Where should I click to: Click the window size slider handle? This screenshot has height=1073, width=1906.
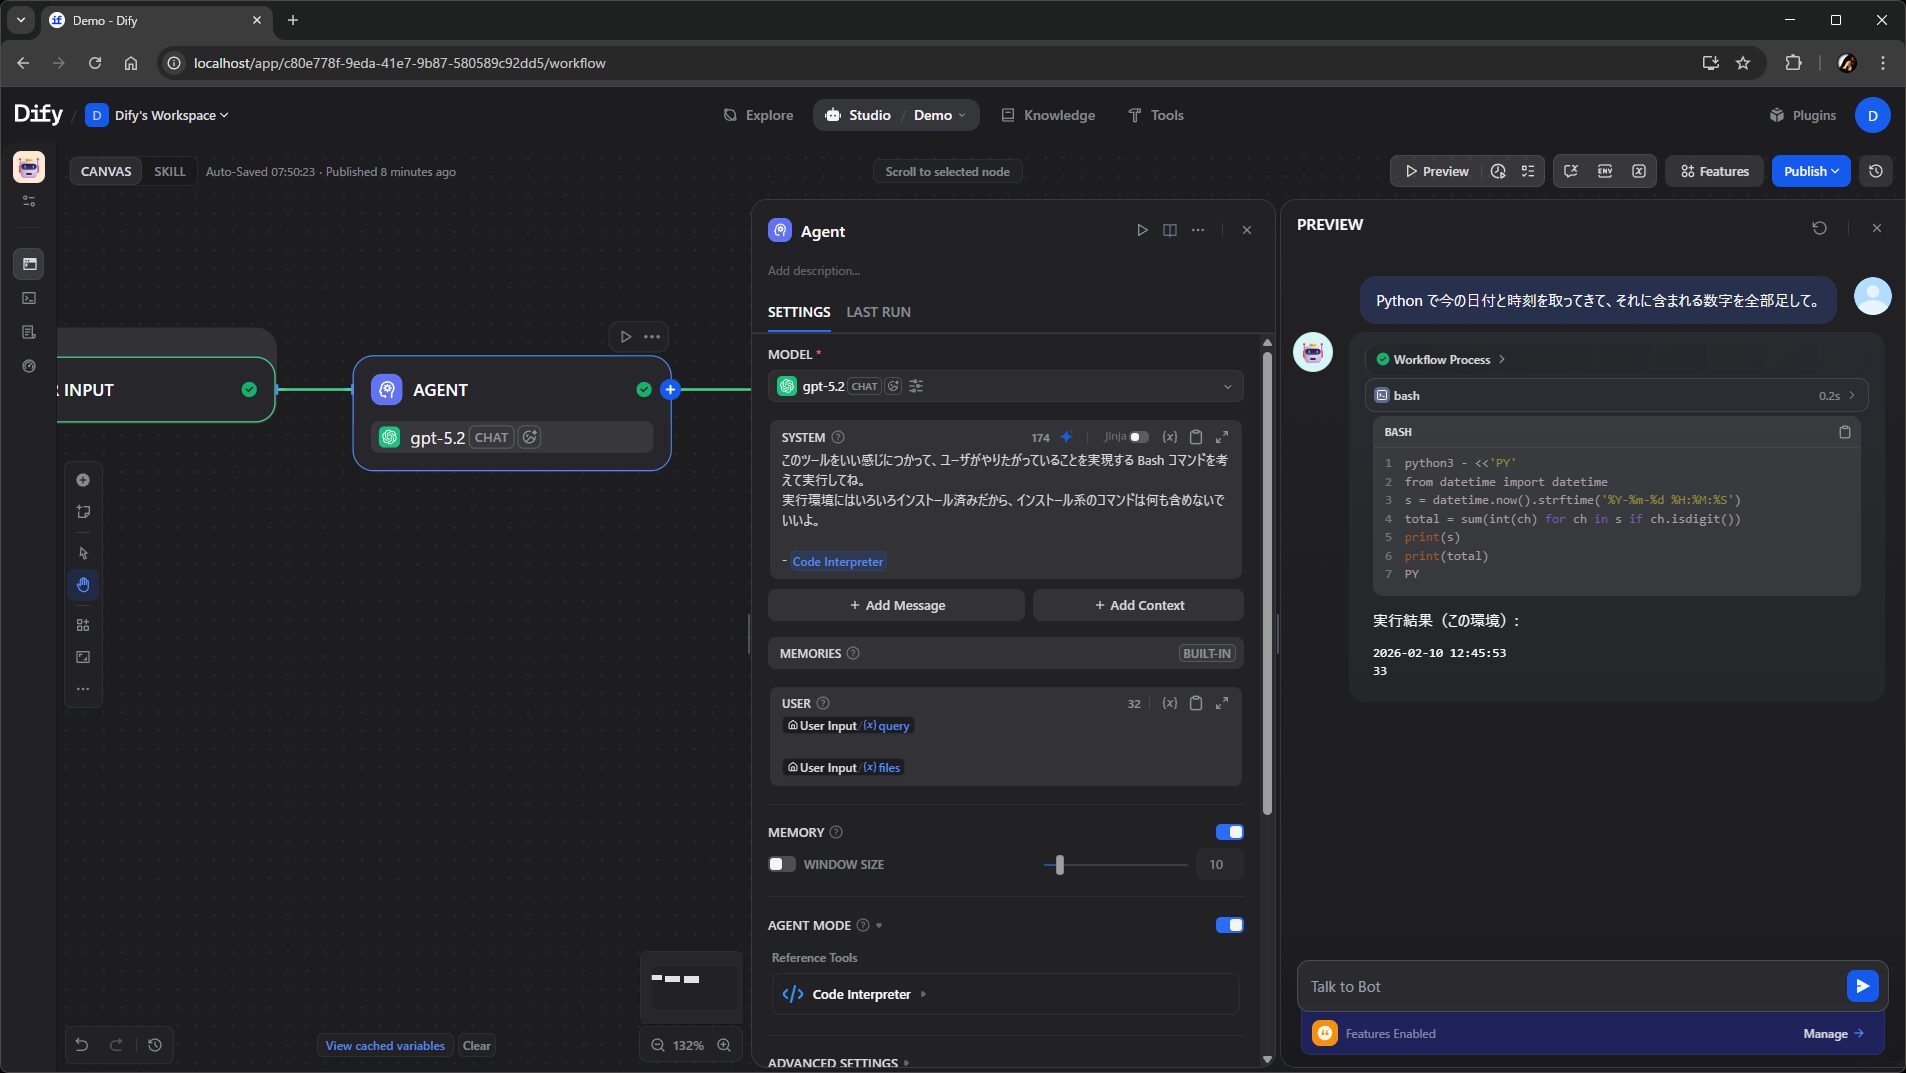pyautogui.click(x=1059, y=864)
